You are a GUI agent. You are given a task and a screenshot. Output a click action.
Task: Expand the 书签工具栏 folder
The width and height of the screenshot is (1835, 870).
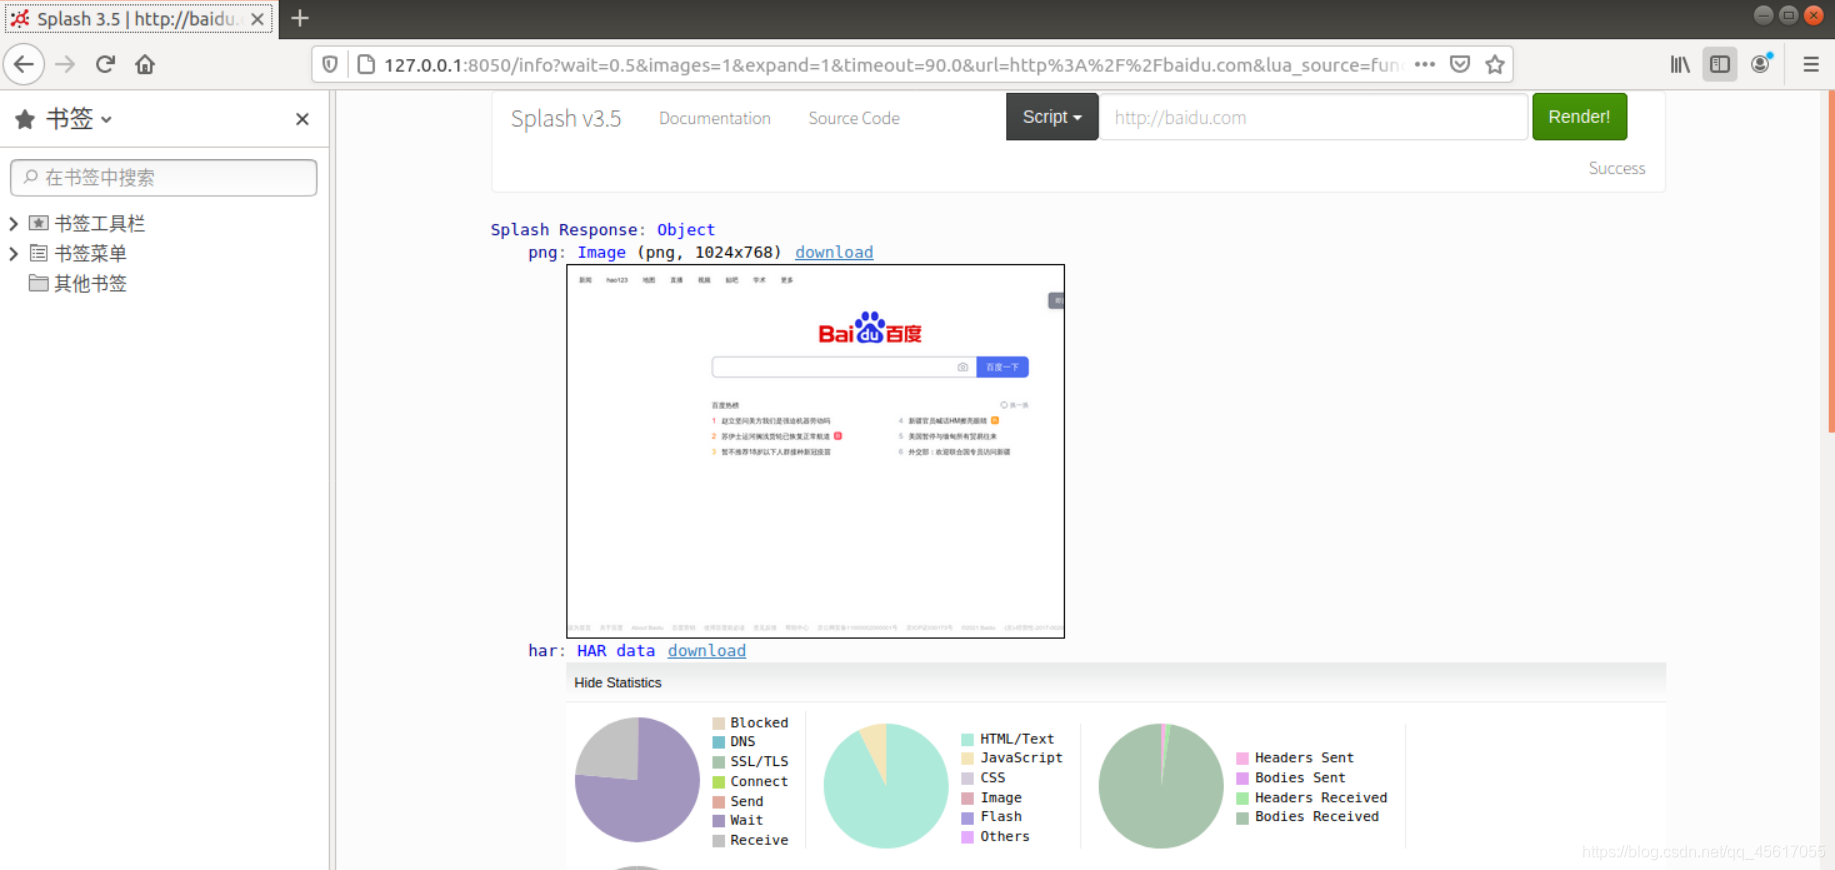tap(14, 224)
